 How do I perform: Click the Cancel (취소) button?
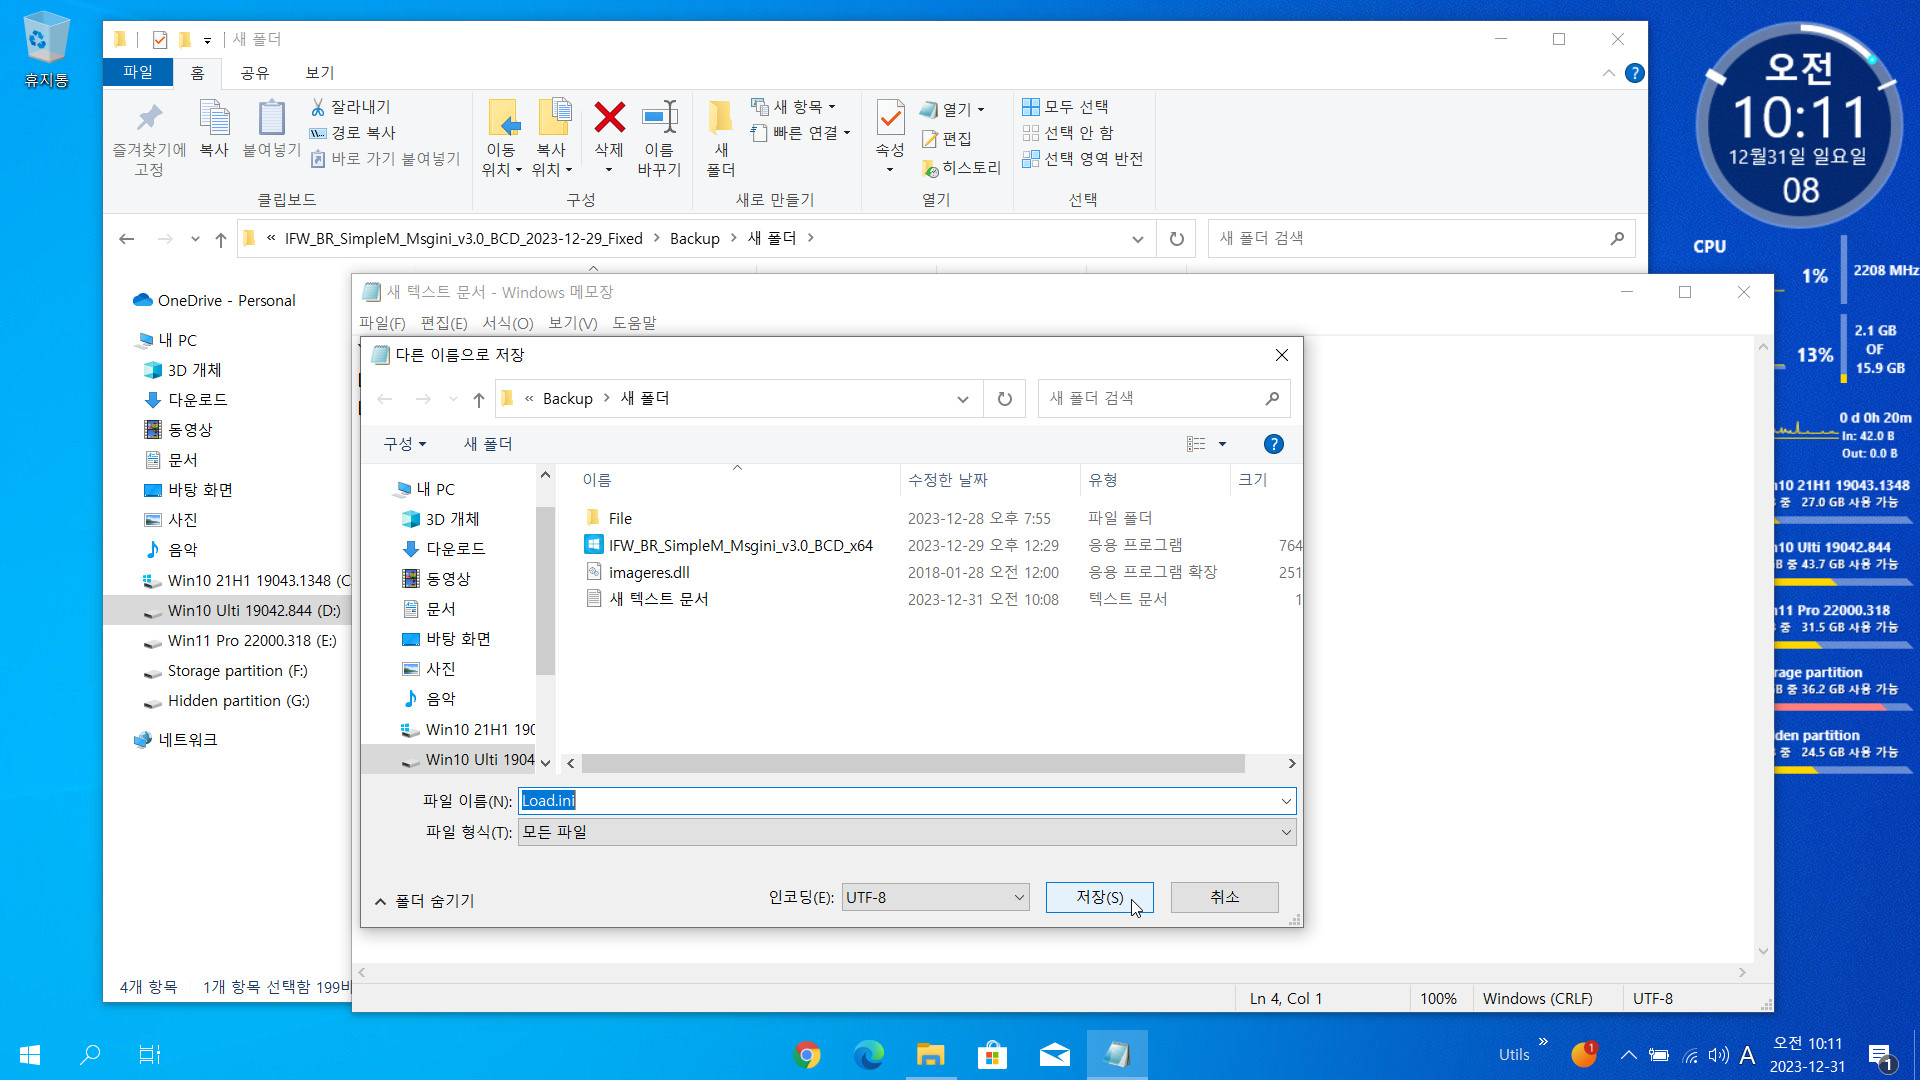point(1224,897)
